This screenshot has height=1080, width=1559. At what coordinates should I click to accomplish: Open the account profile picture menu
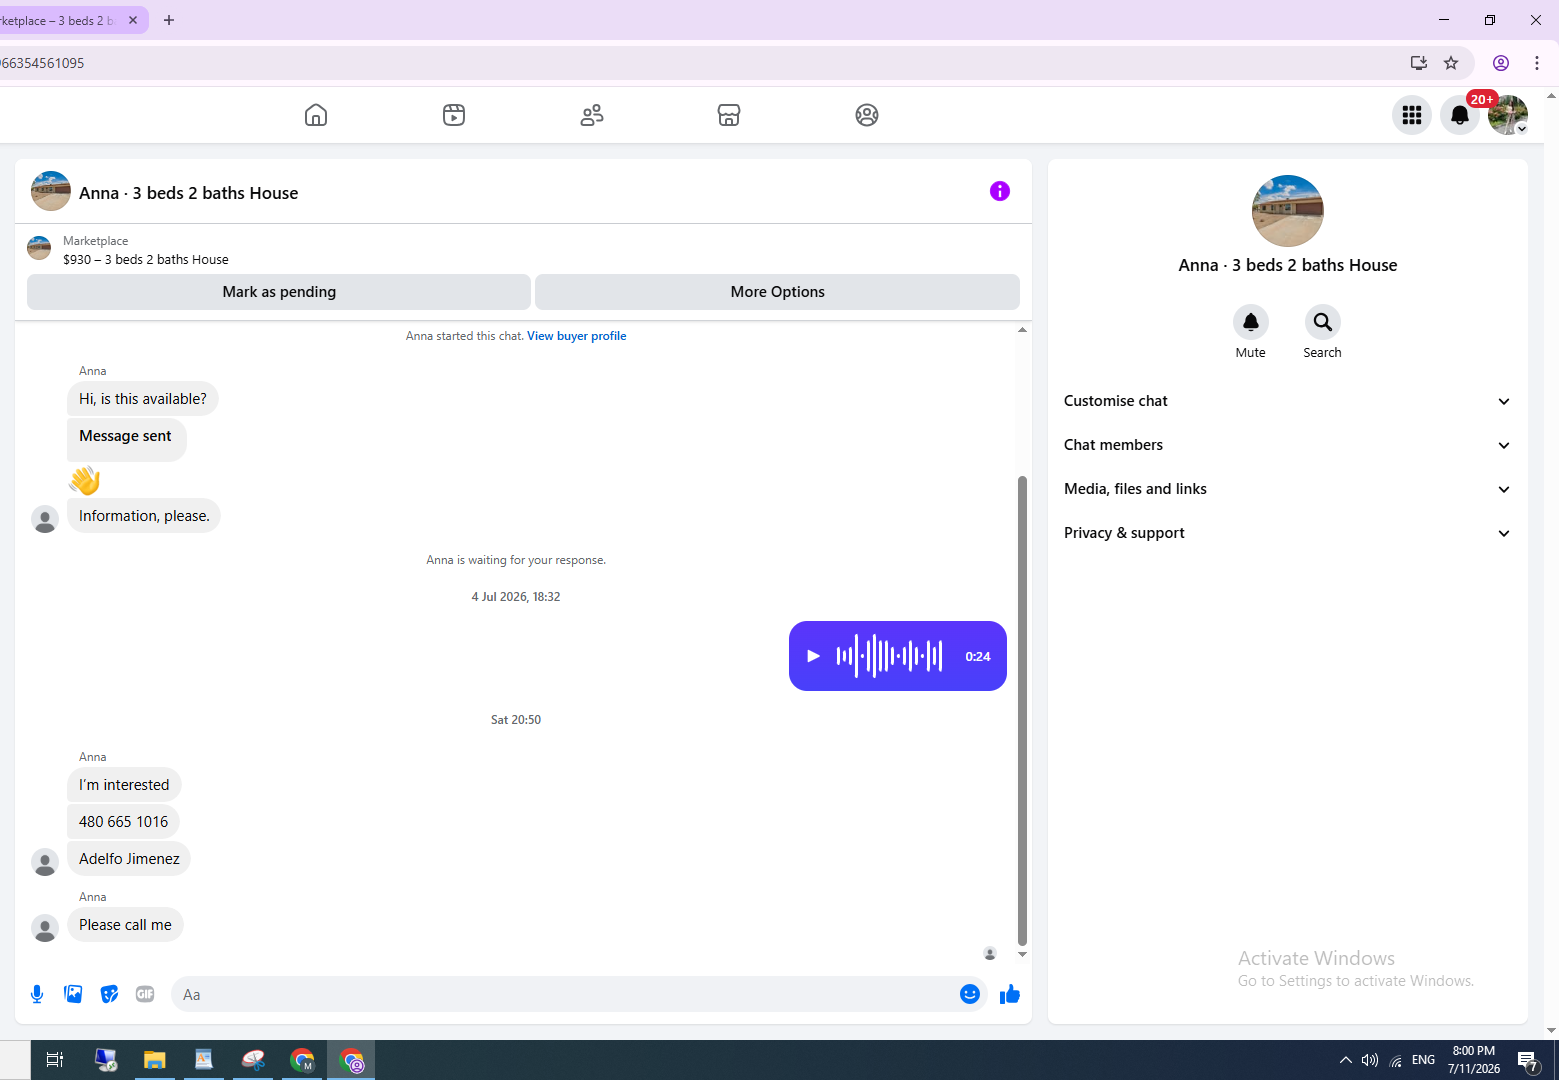point(1508,115)
